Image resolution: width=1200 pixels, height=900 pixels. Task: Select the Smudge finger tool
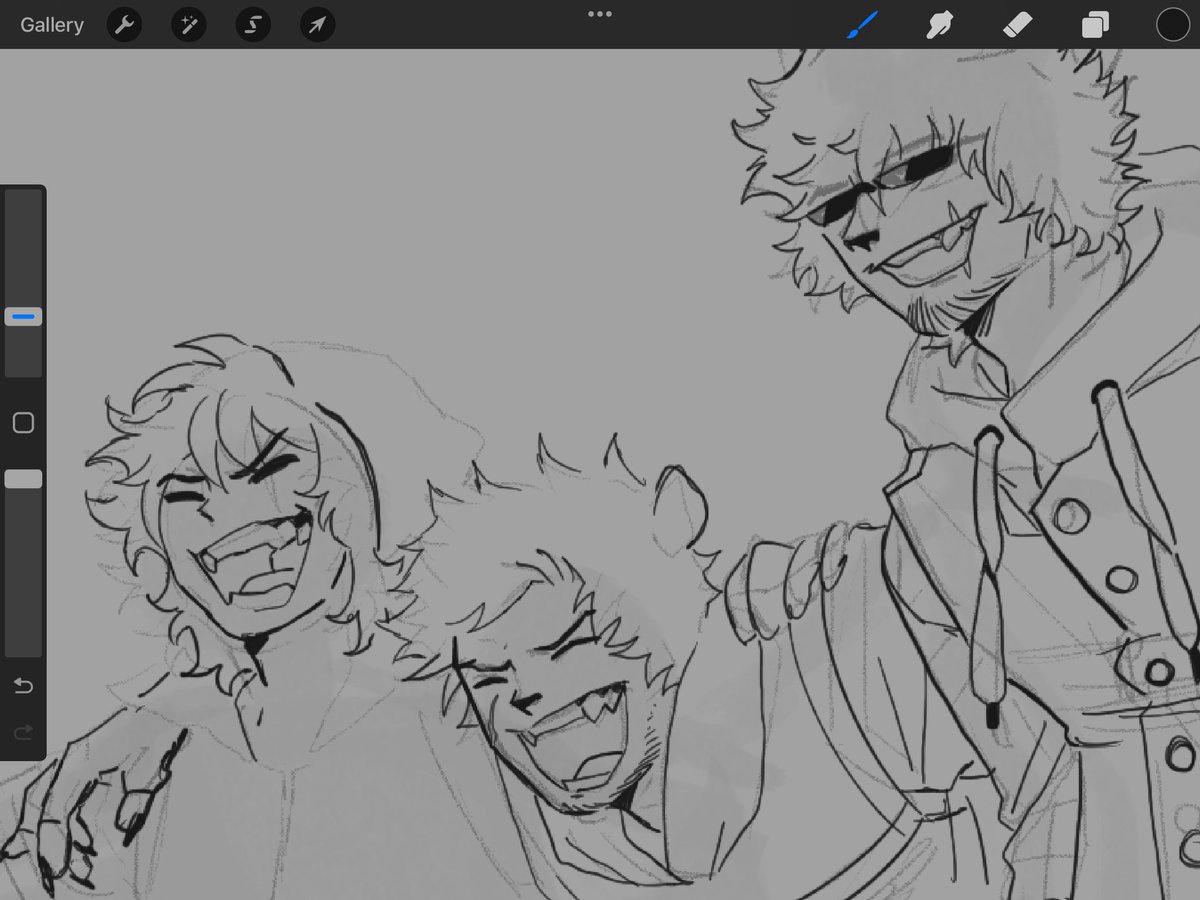click(x=939, y=25)
